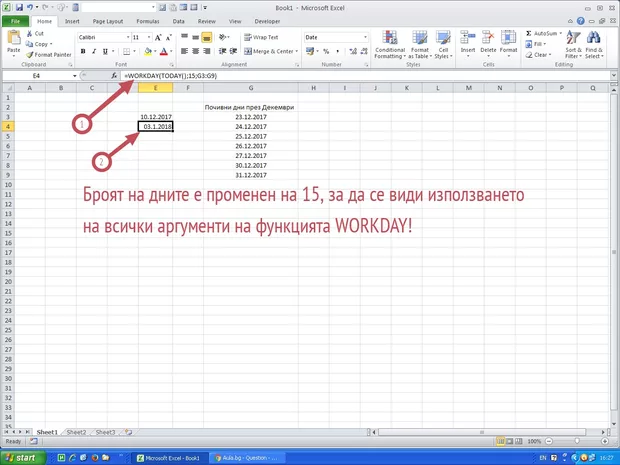Open the Sheet2 worksheet tab
620x465 pixels.
click(76, 432)
